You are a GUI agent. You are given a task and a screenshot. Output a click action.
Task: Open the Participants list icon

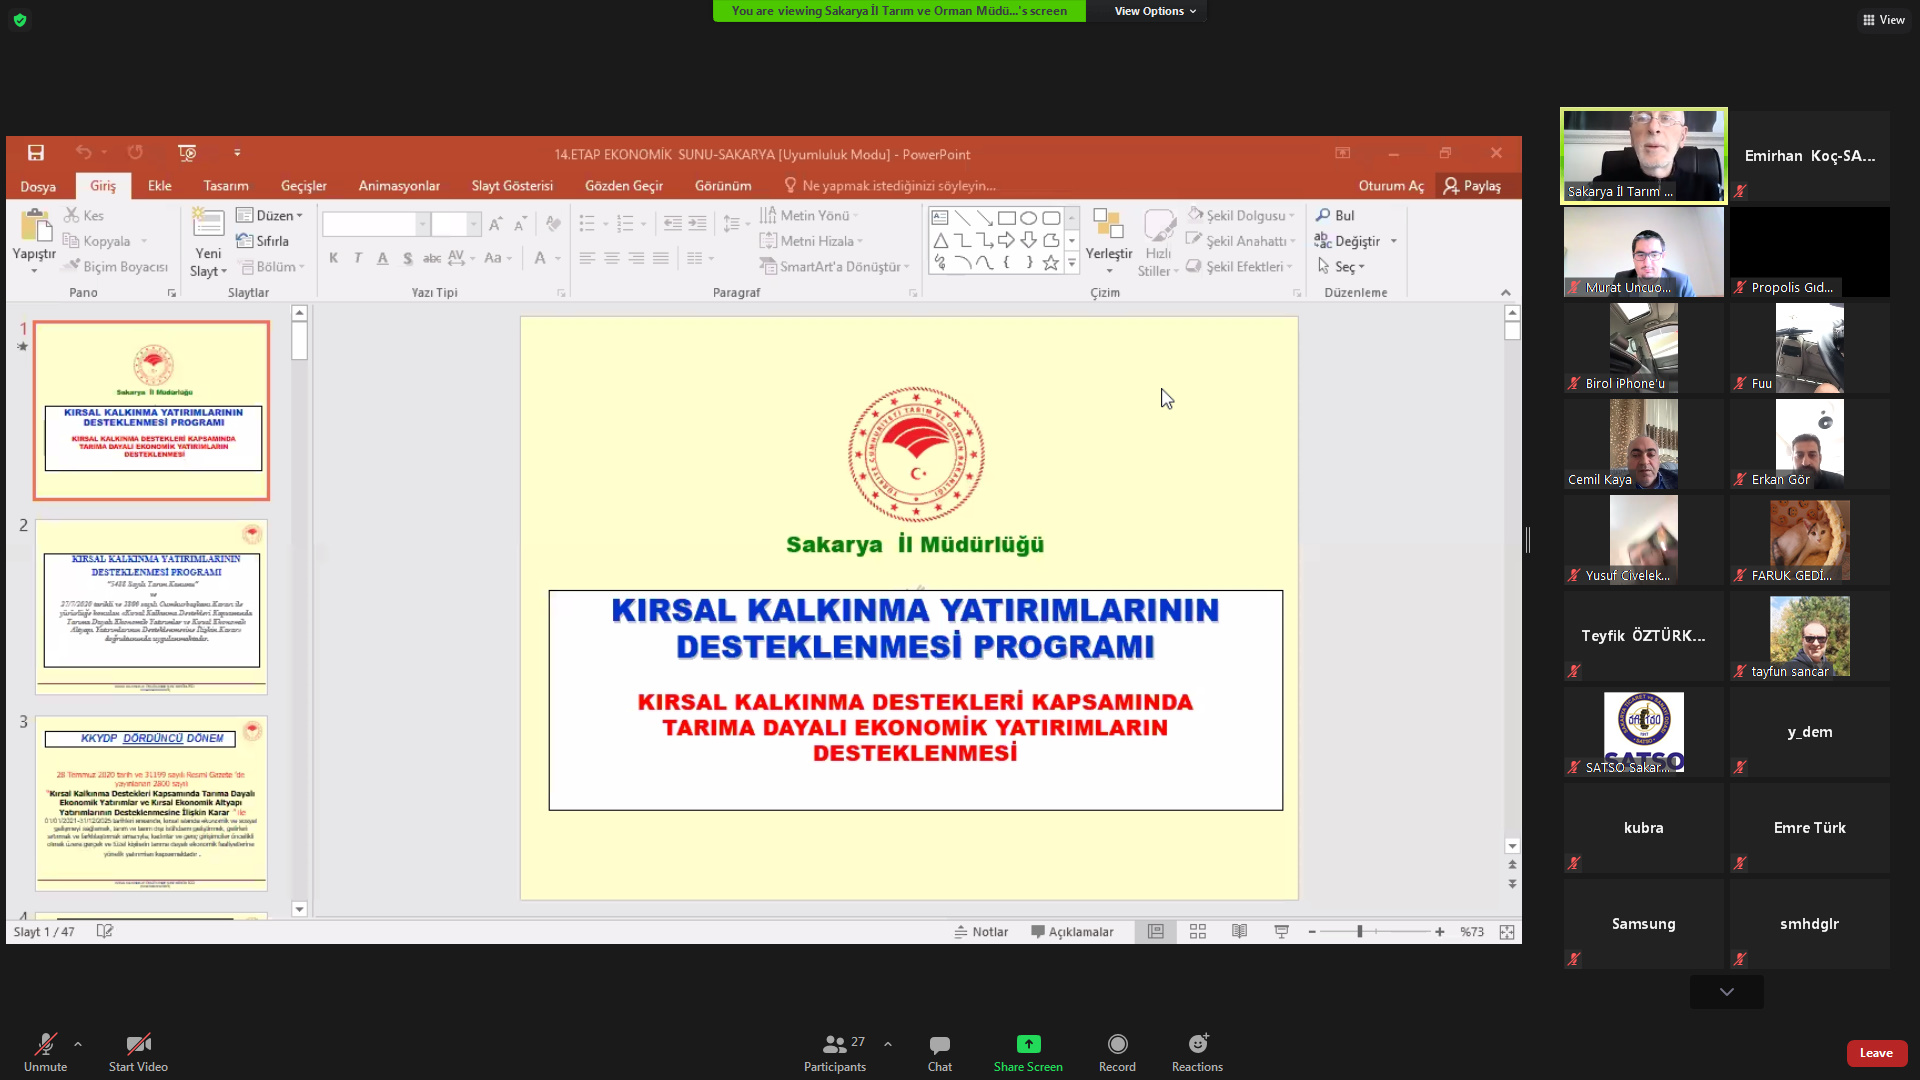834,1045
